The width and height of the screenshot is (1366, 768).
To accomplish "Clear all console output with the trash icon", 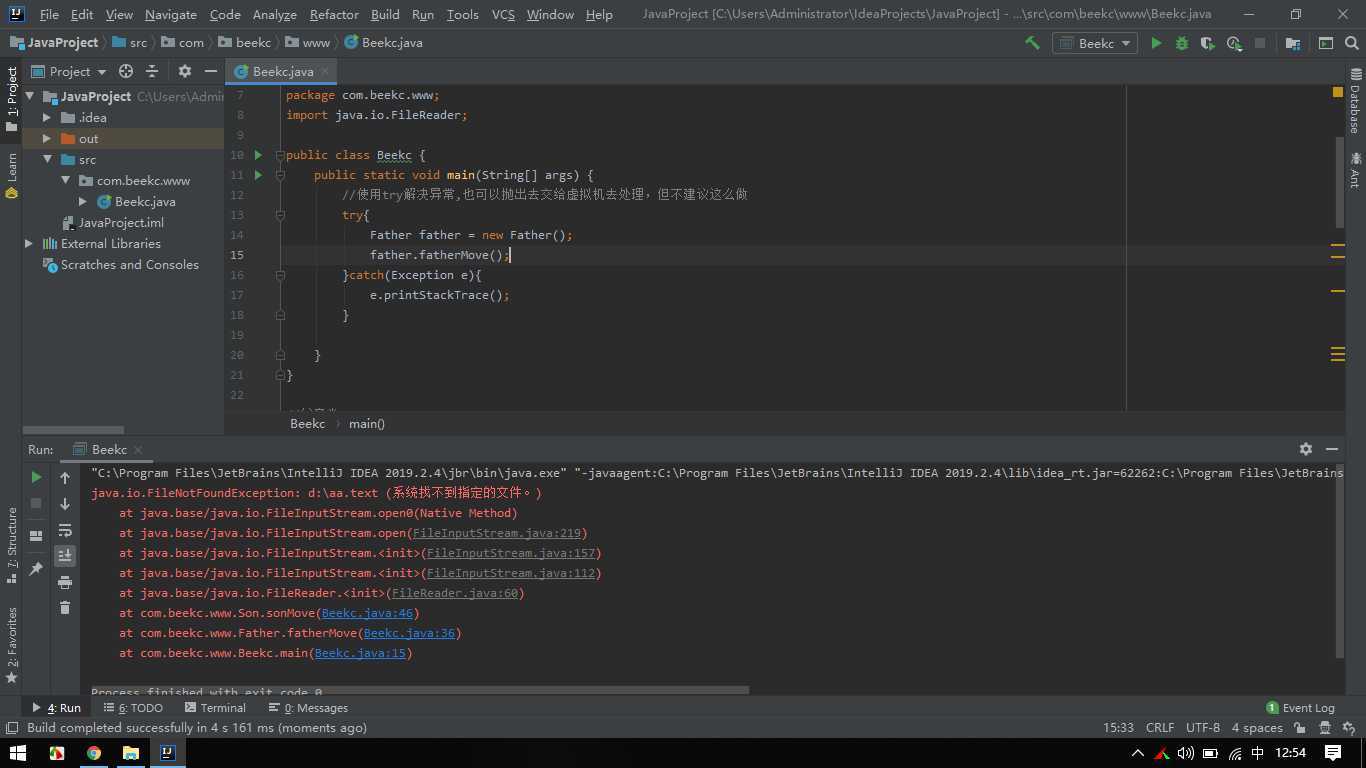I will click(x=65, y=607).
